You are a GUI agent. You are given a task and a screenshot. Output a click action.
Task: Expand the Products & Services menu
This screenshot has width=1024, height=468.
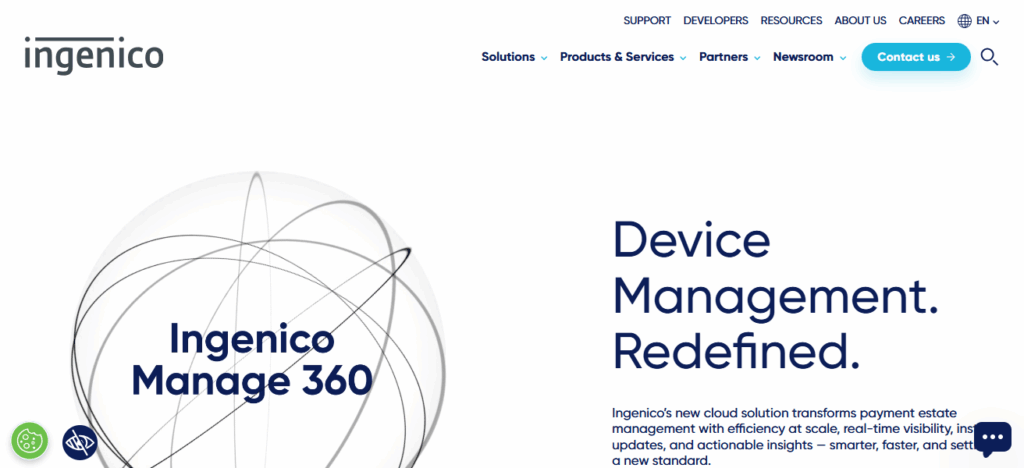click(622, 57)
